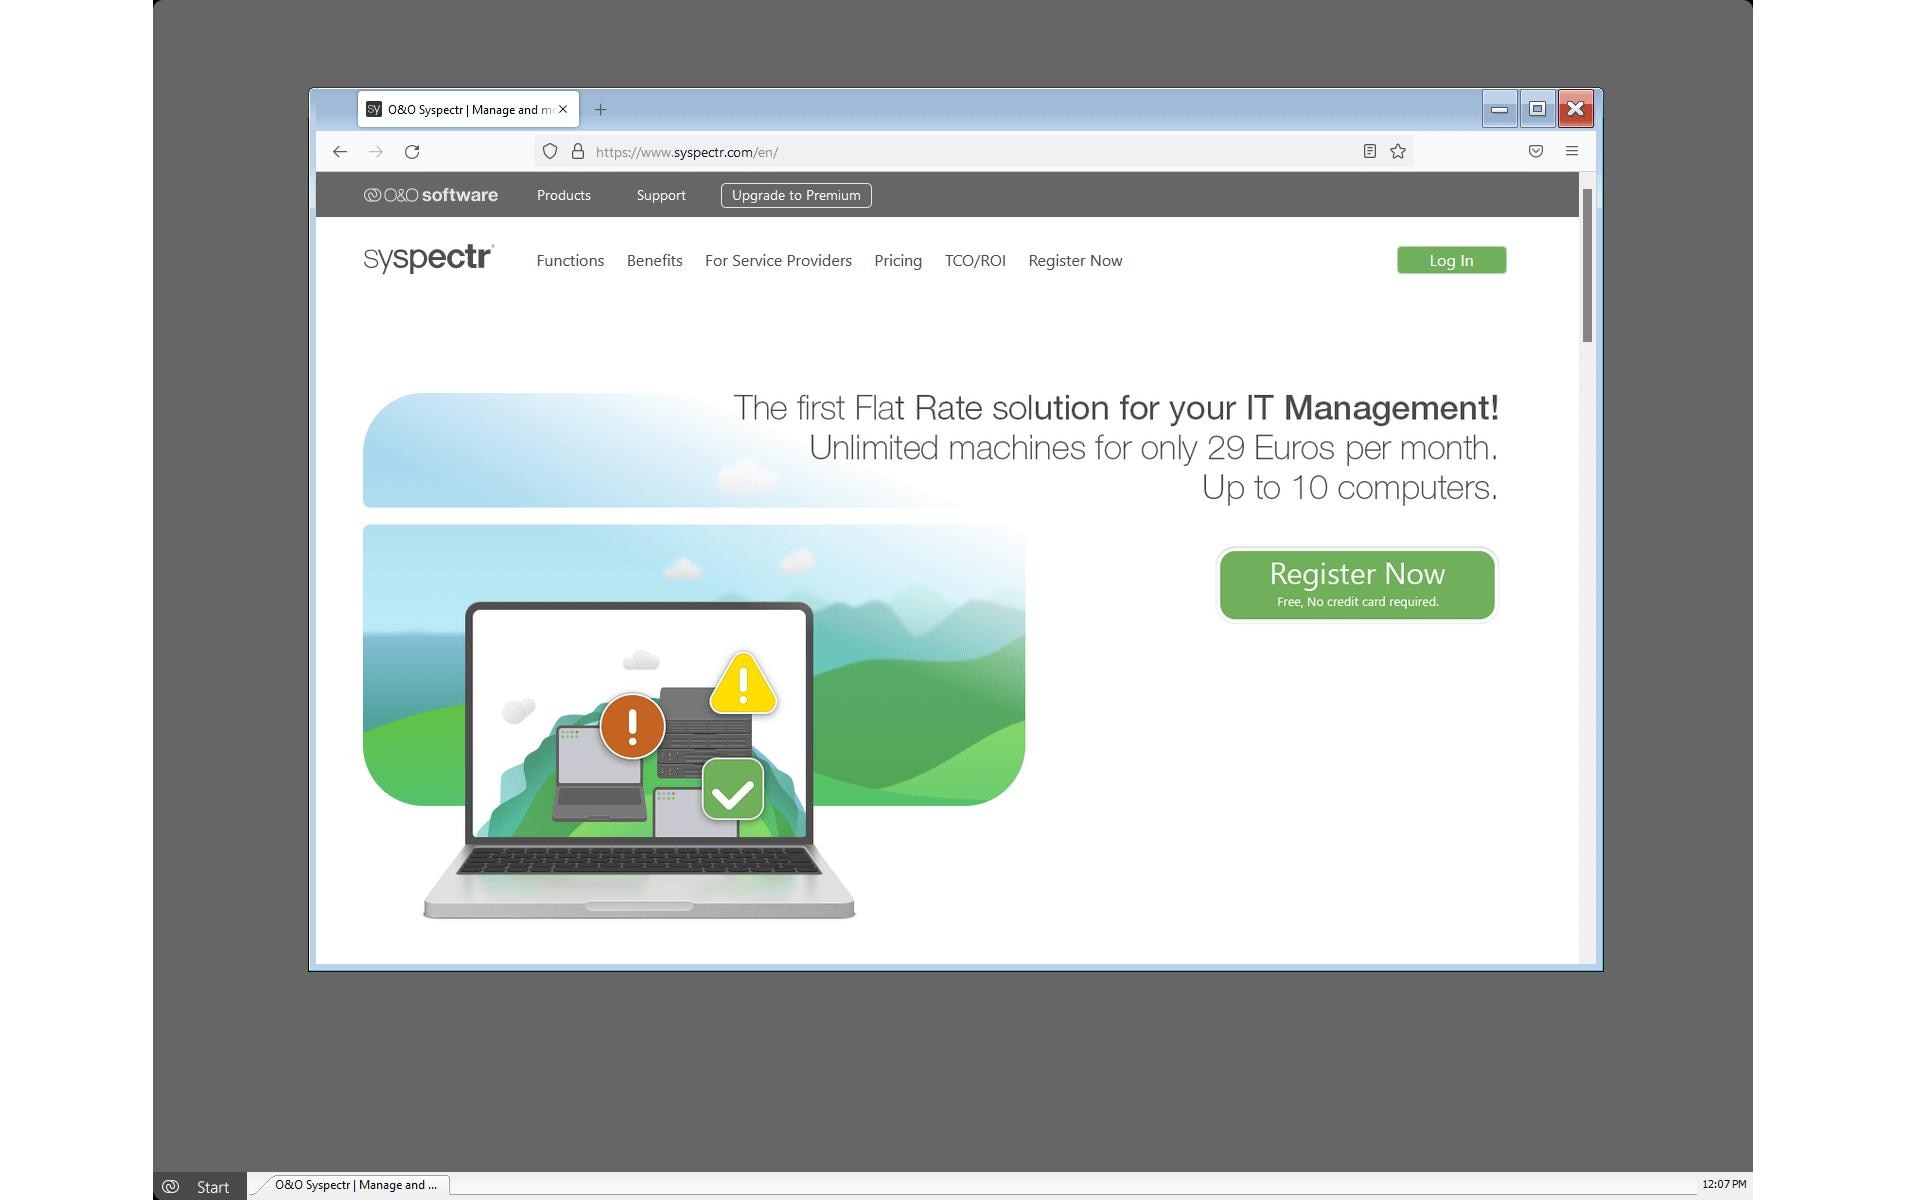Select O&O Syspectr taskbar window entry

point(354,1185)
